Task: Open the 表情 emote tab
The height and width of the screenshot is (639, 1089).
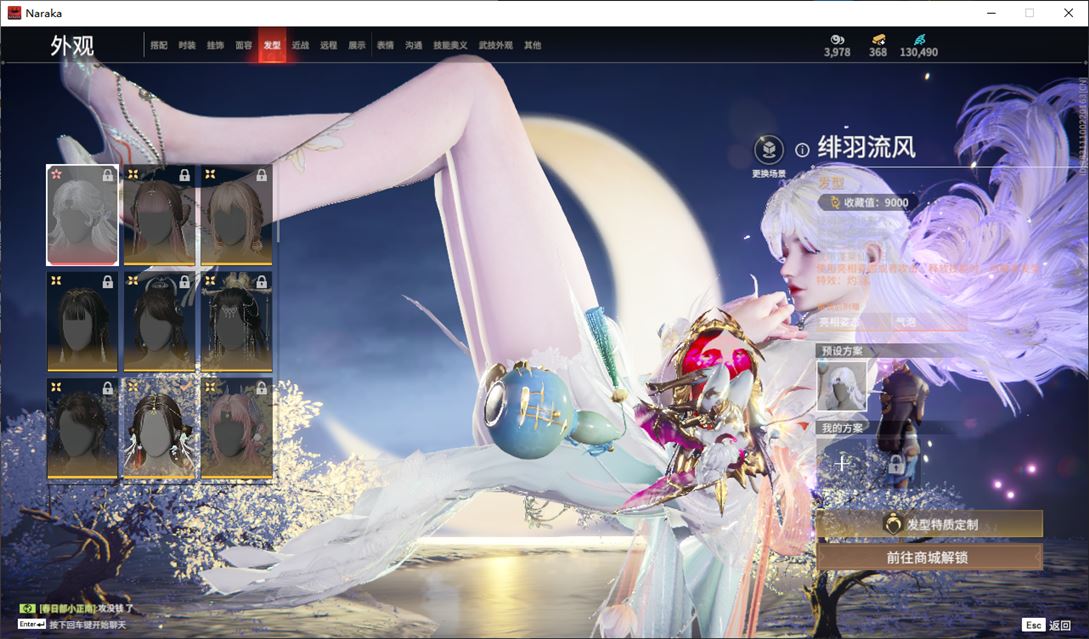Action: (x=385, y=45)
